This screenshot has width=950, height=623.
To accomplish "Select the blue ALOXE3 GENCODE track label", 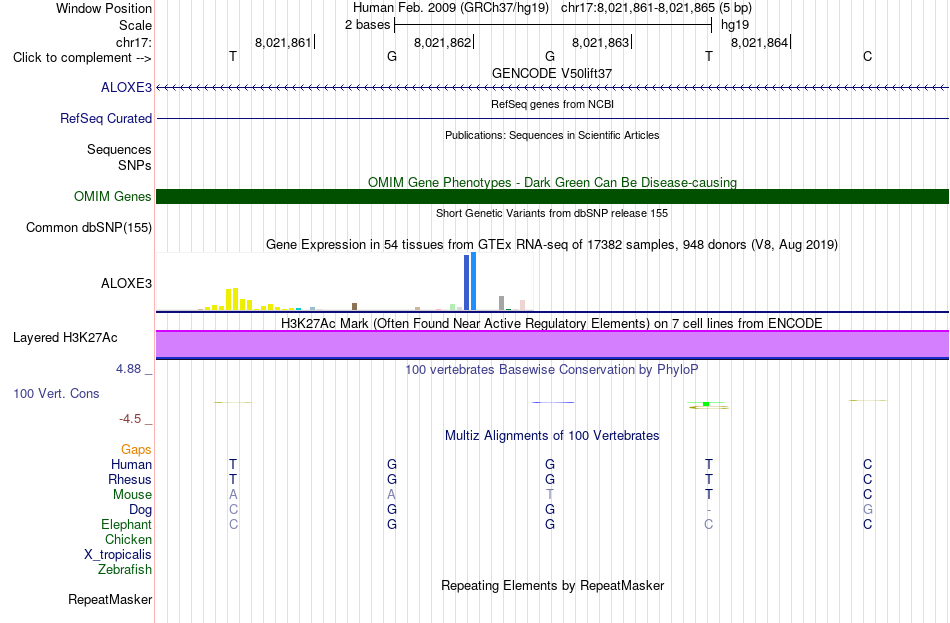I will point(126,87).
